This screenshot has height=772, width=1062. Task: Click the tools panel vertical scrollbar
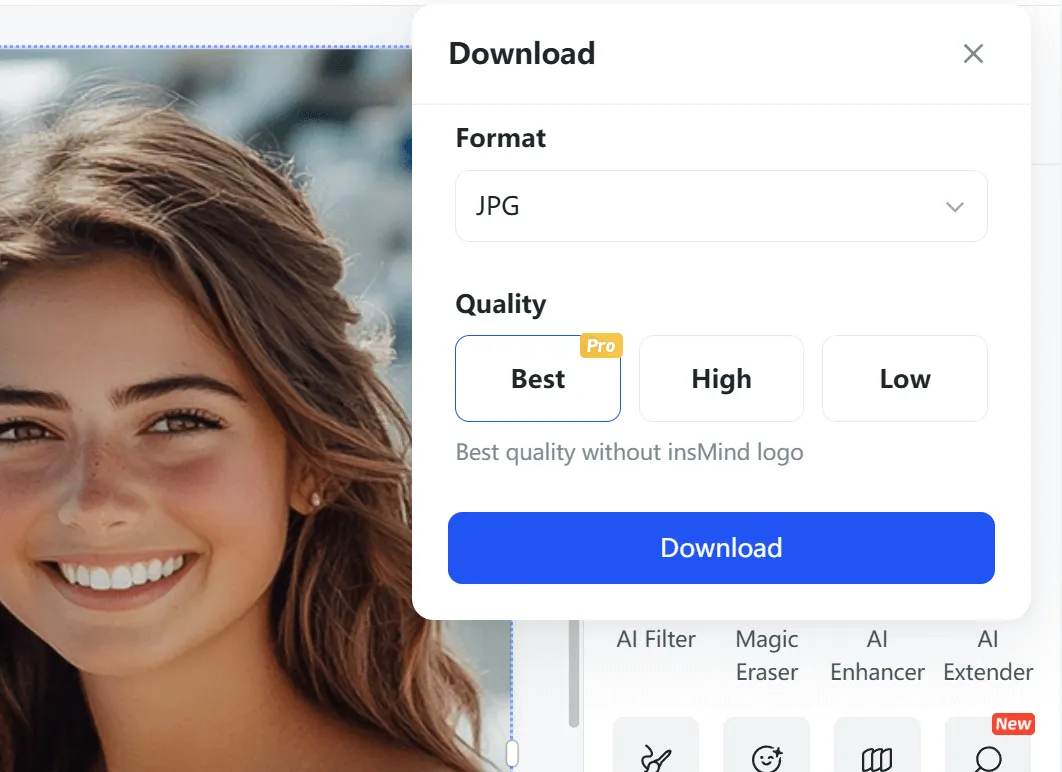574,673
